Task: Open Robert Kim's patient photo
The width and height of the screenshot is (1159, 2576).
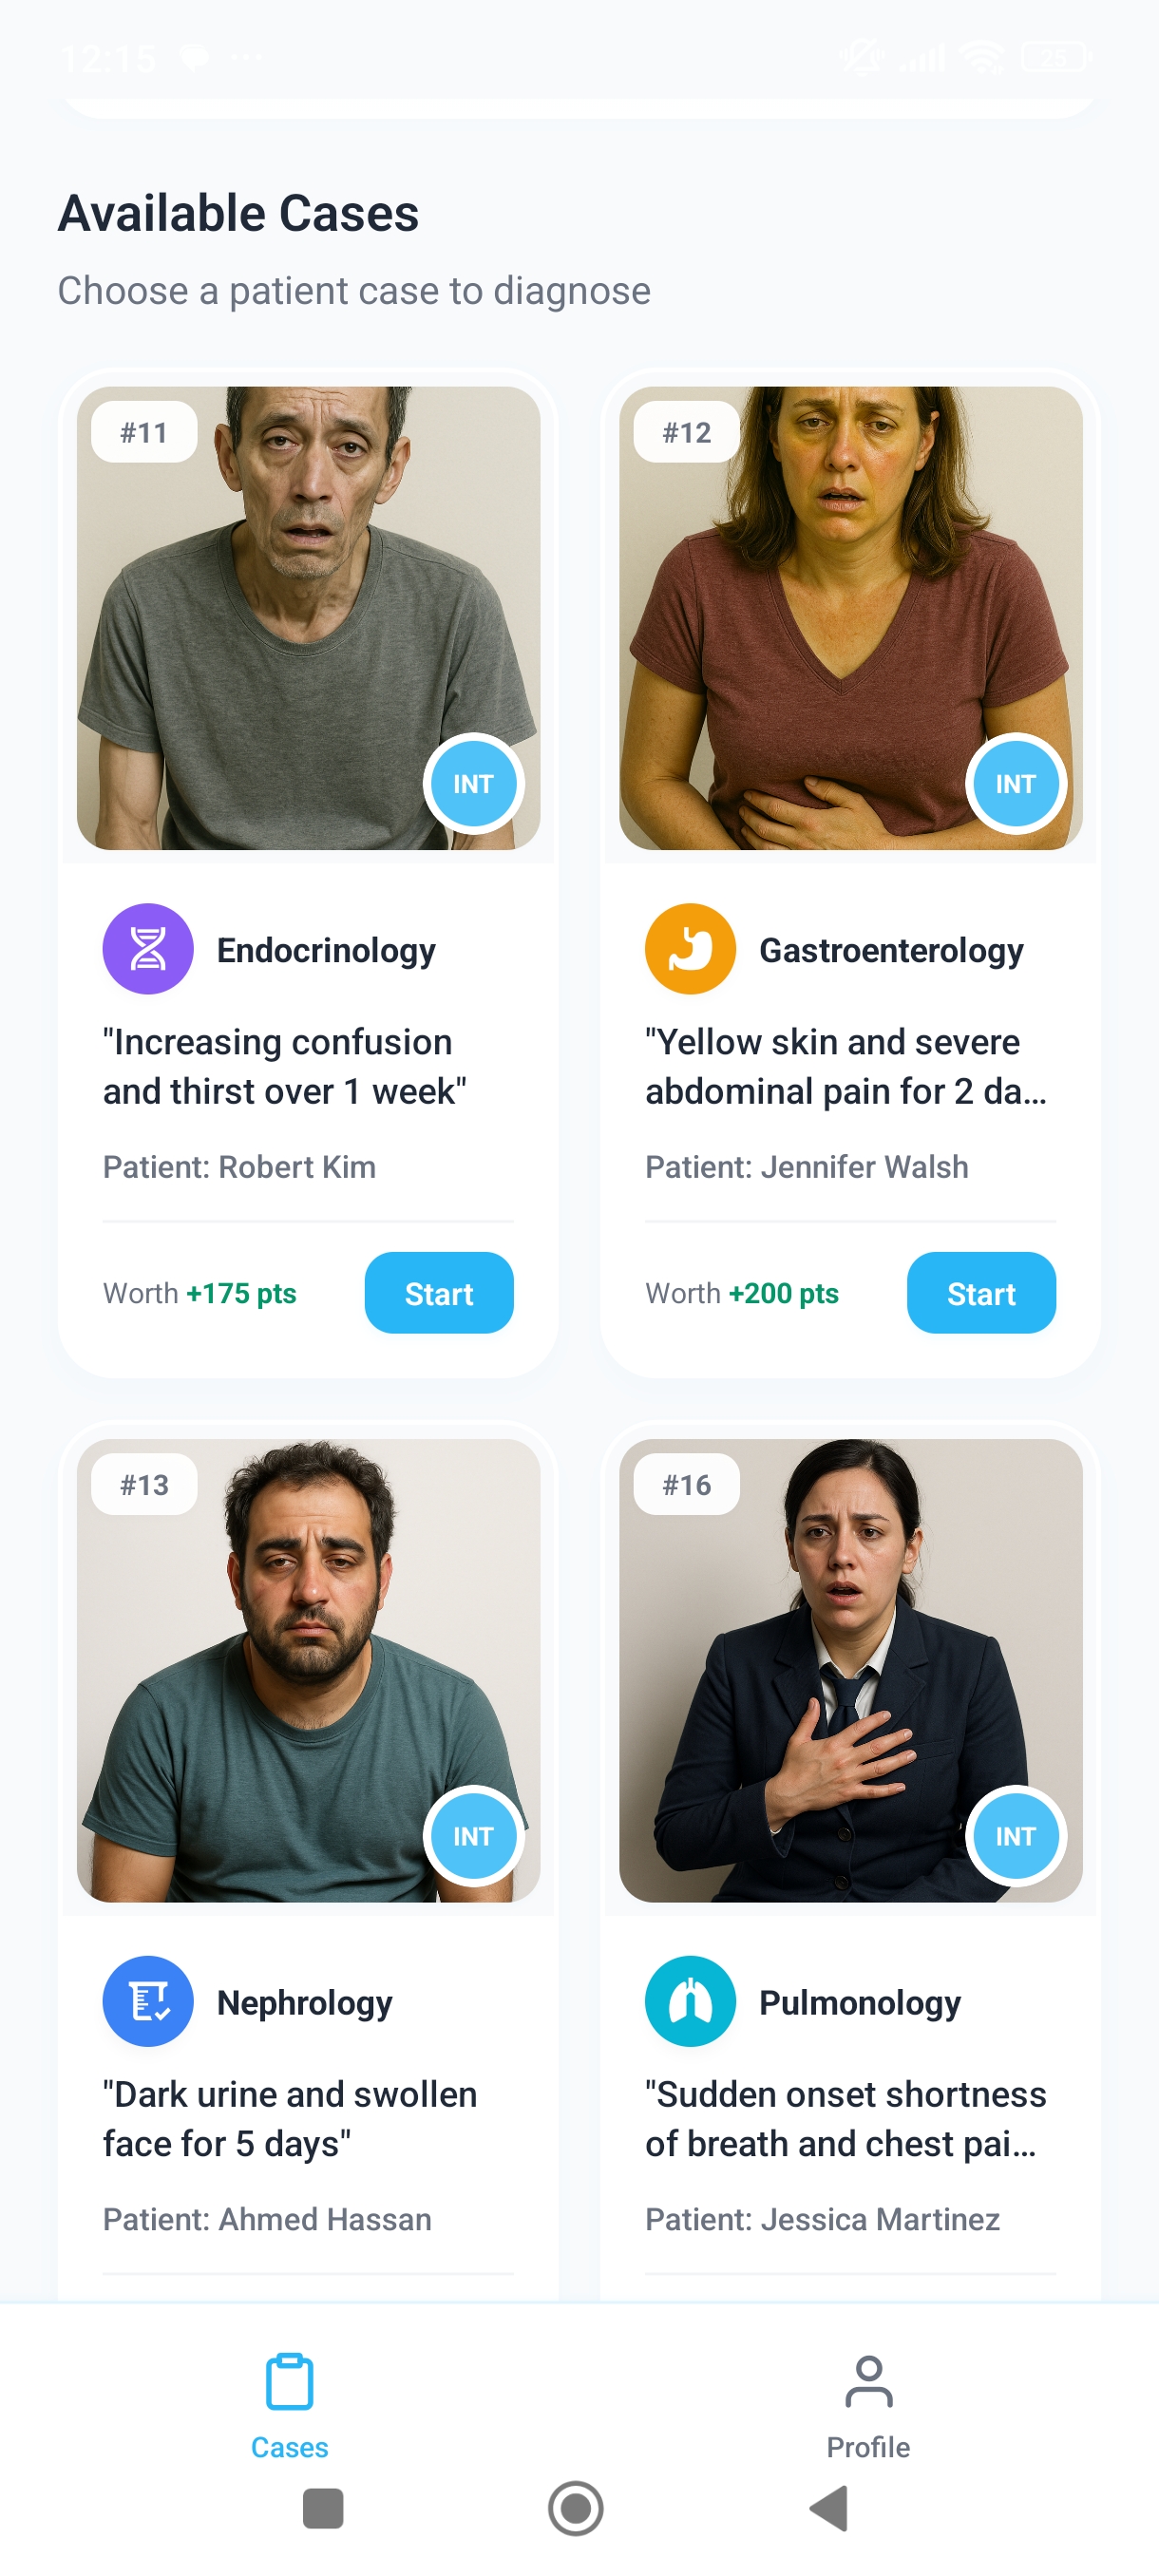Action: 308,618
